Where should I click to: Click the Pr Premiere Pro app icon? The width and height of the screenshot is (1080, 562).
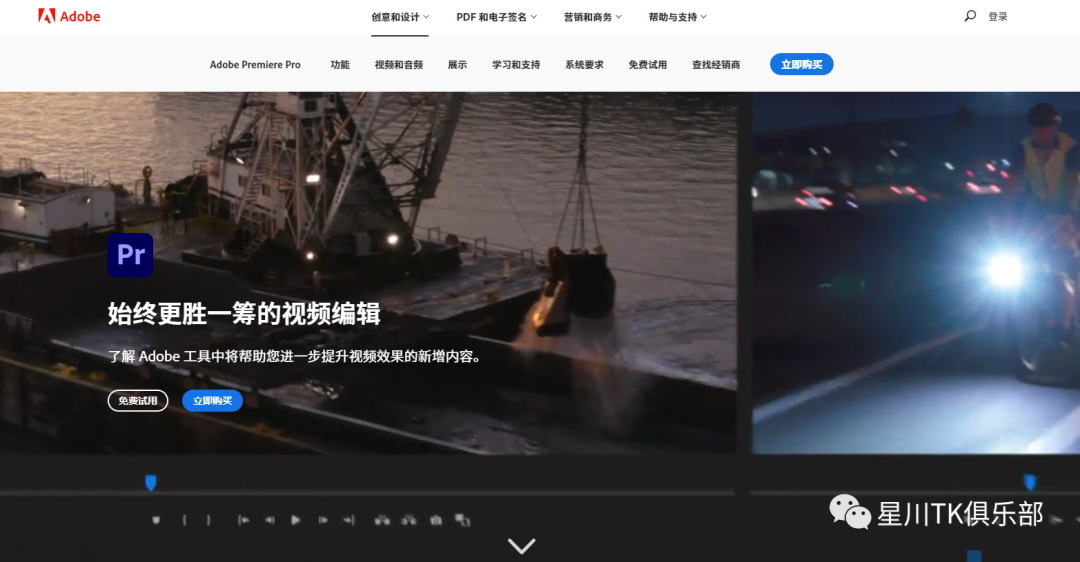(130, 255)
